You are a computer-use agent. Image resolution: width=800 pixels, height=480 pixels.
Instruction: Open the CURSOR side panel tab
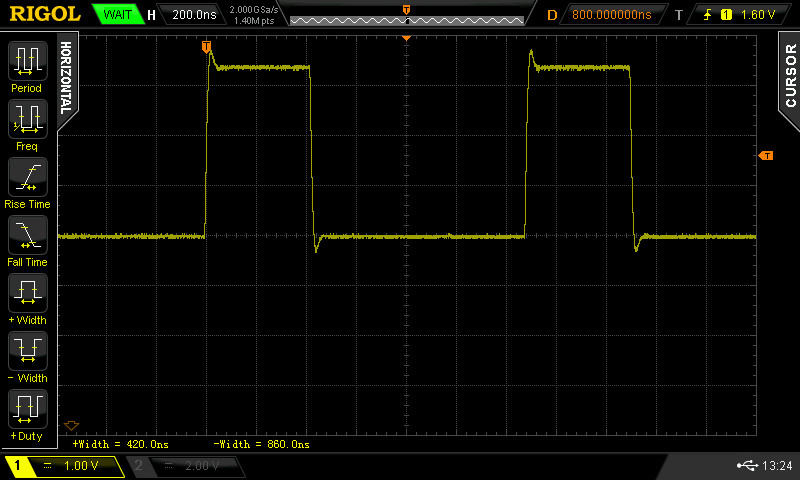pyautogui.click(x=789, y=77)
